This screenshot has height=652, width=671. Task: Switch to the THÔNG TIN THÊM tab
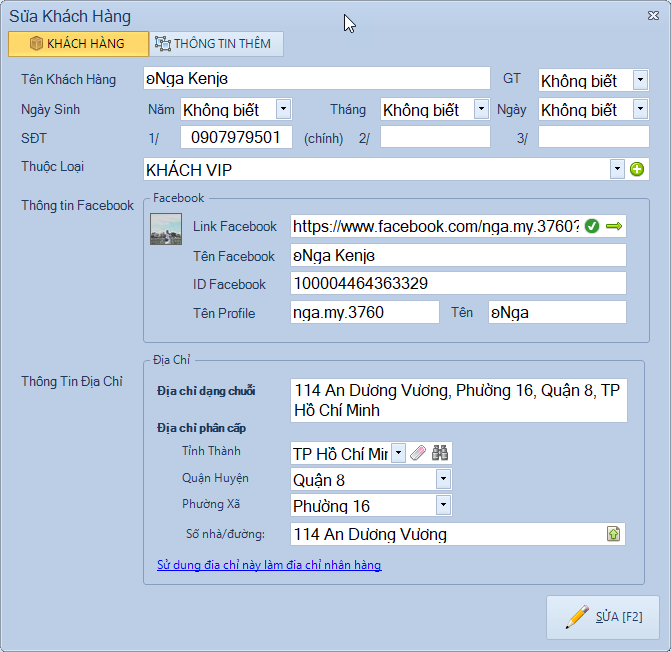point(216,44)
